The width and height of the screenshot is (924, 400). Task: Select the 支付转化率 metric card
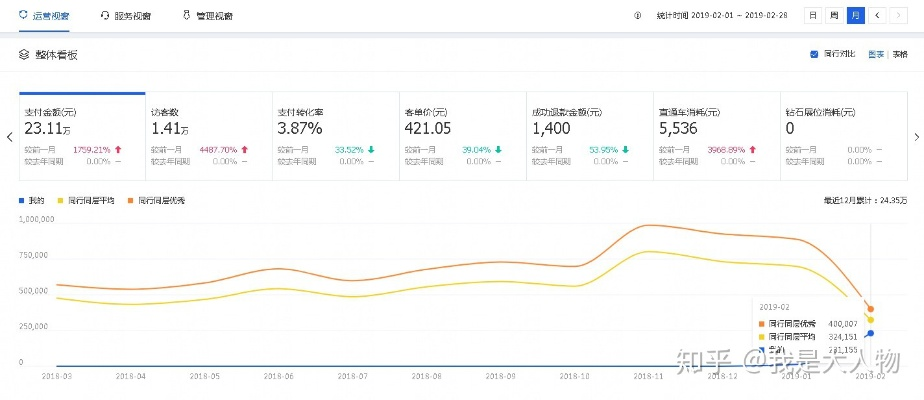[336, 135]
